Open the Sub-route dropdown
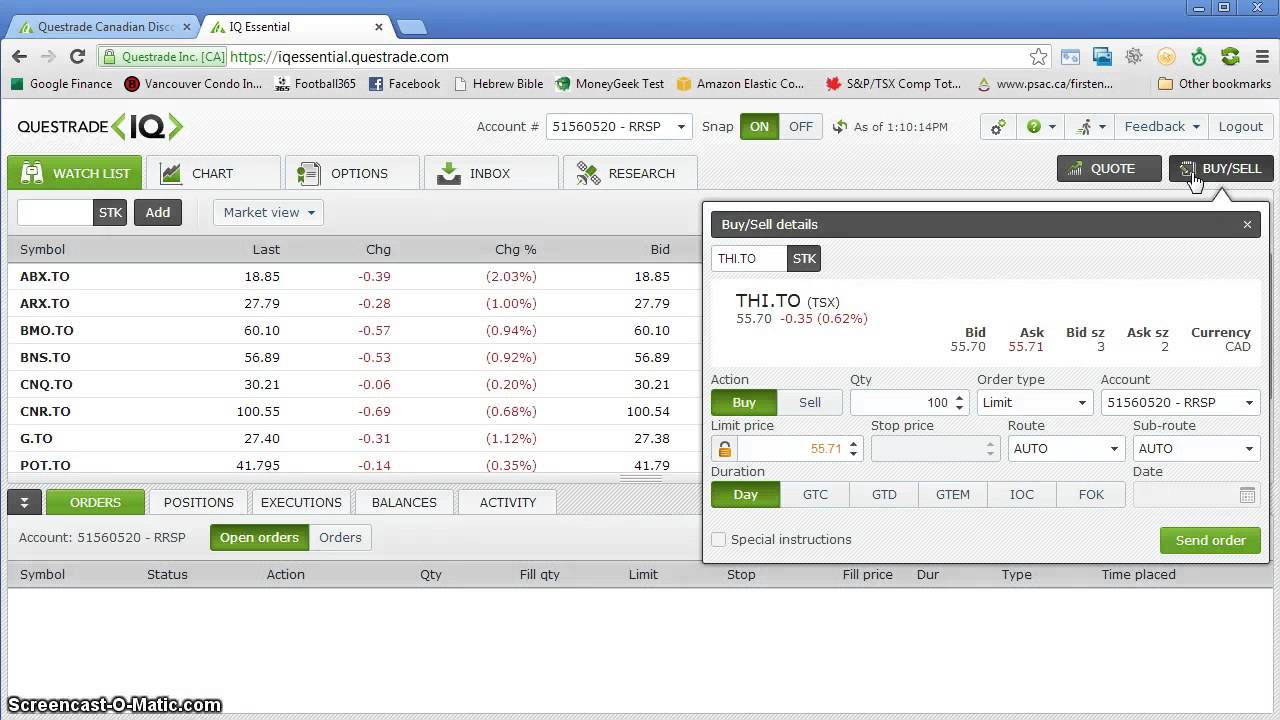1280x720 pixels. pyautogui.click(x=1196, y=449)
